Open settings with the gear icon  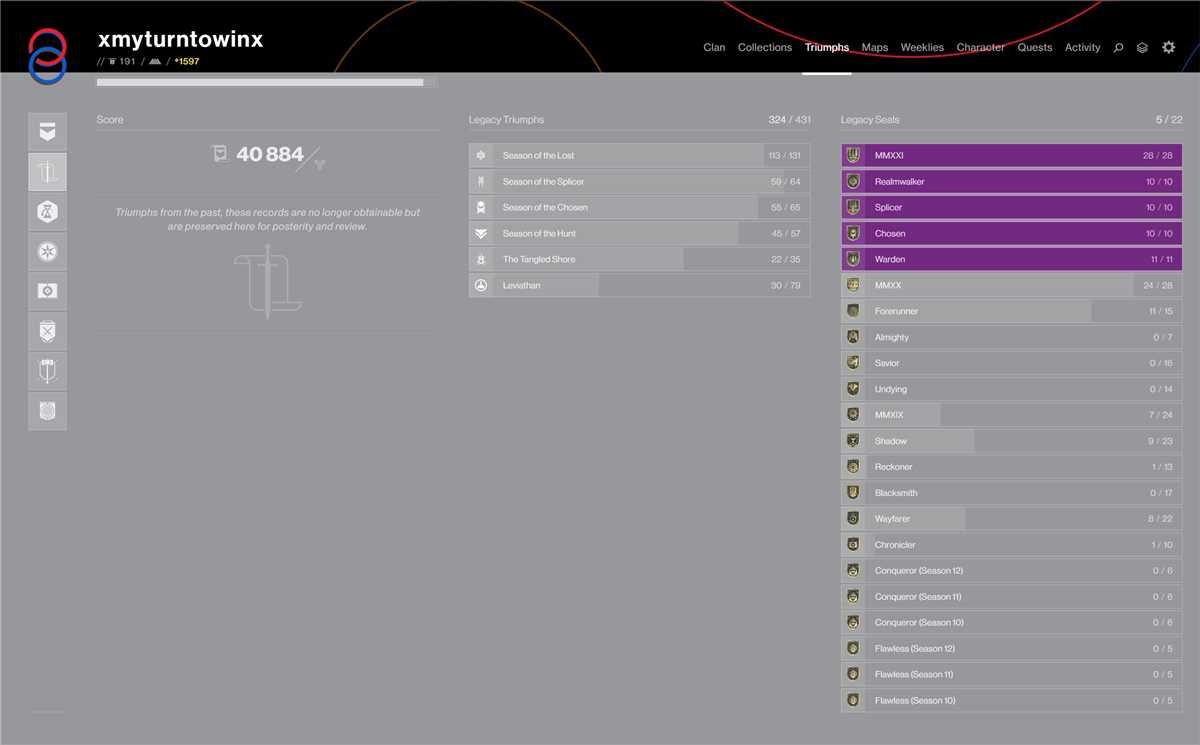[x=1168, y=47]
